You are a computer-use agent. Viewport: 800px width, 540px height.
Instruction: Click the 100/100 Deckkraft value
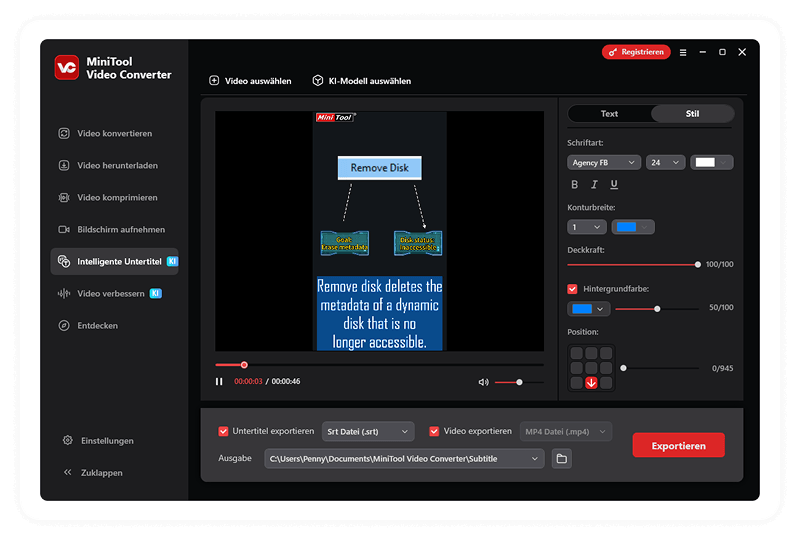pyautogui.click(x=719, y=264)
